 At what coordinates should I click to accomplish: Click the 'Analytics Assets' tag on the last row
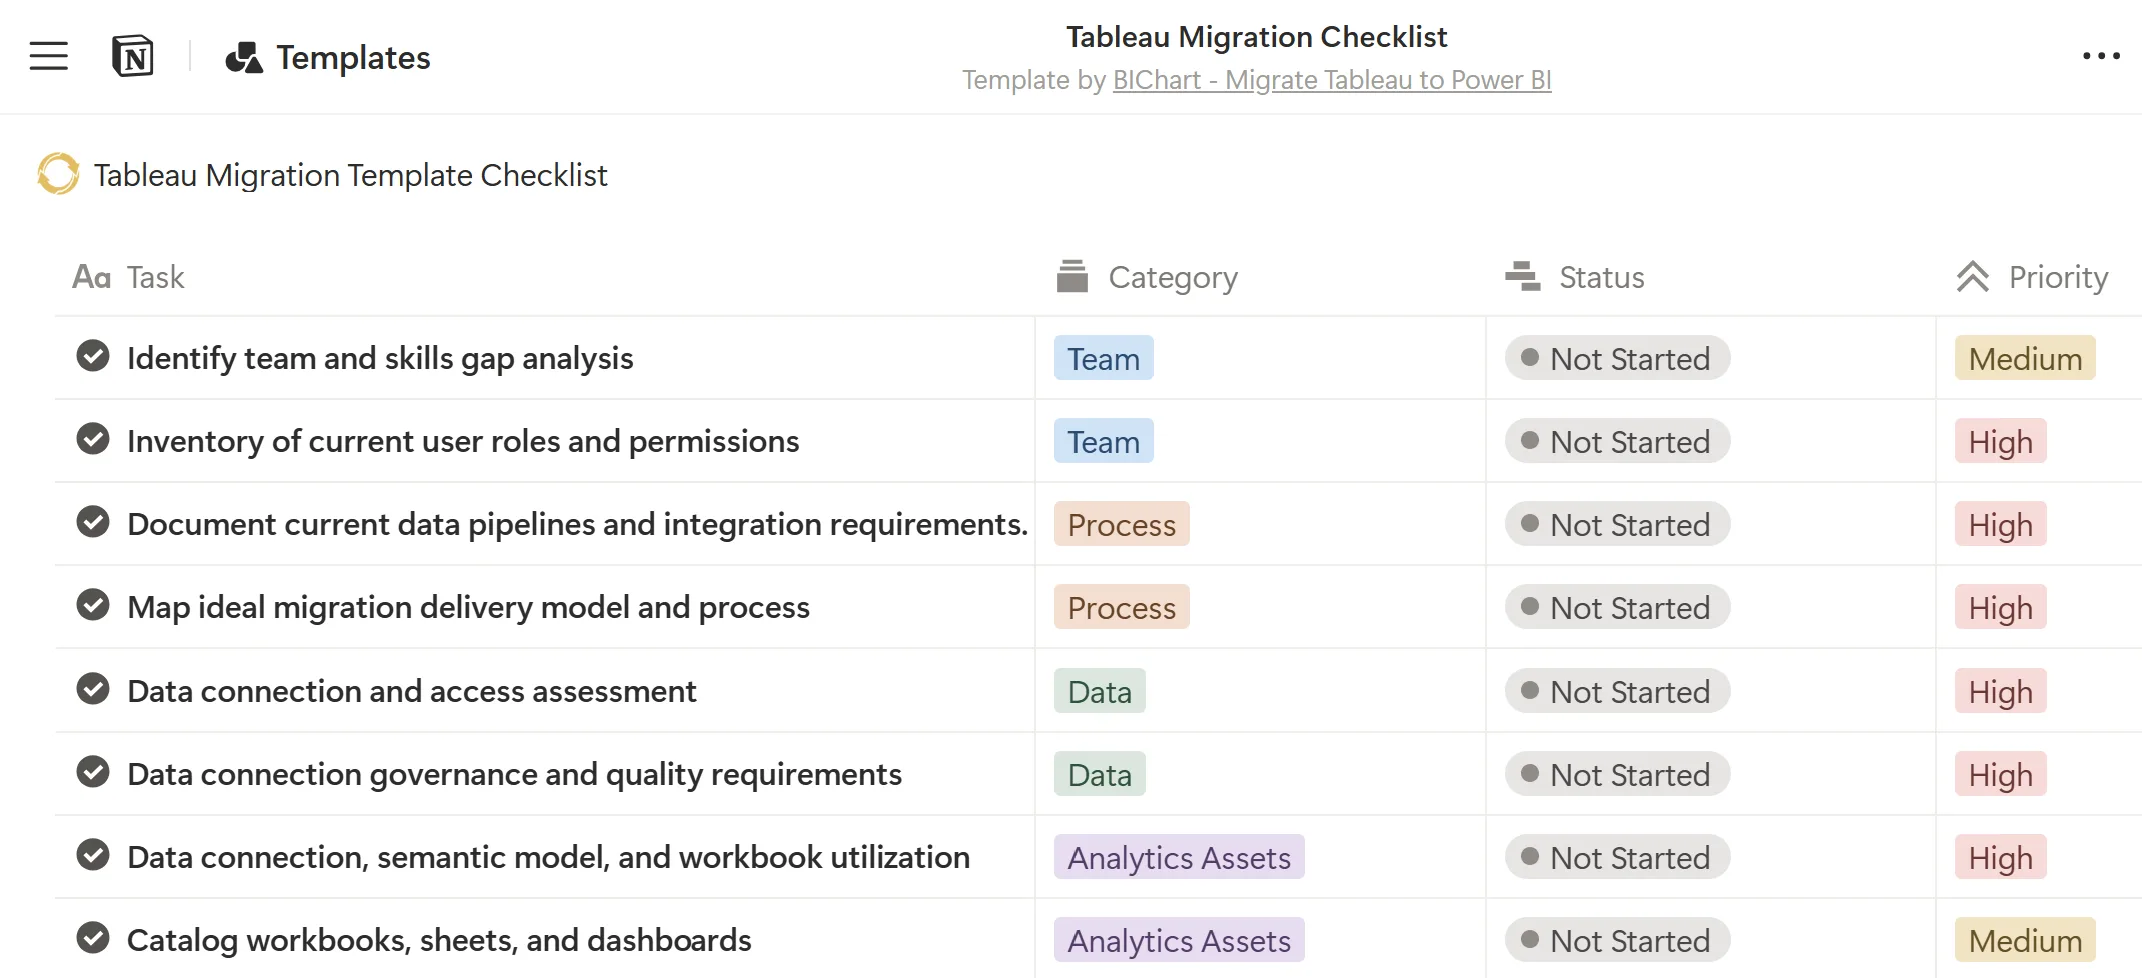click(x=1178, y=939)
